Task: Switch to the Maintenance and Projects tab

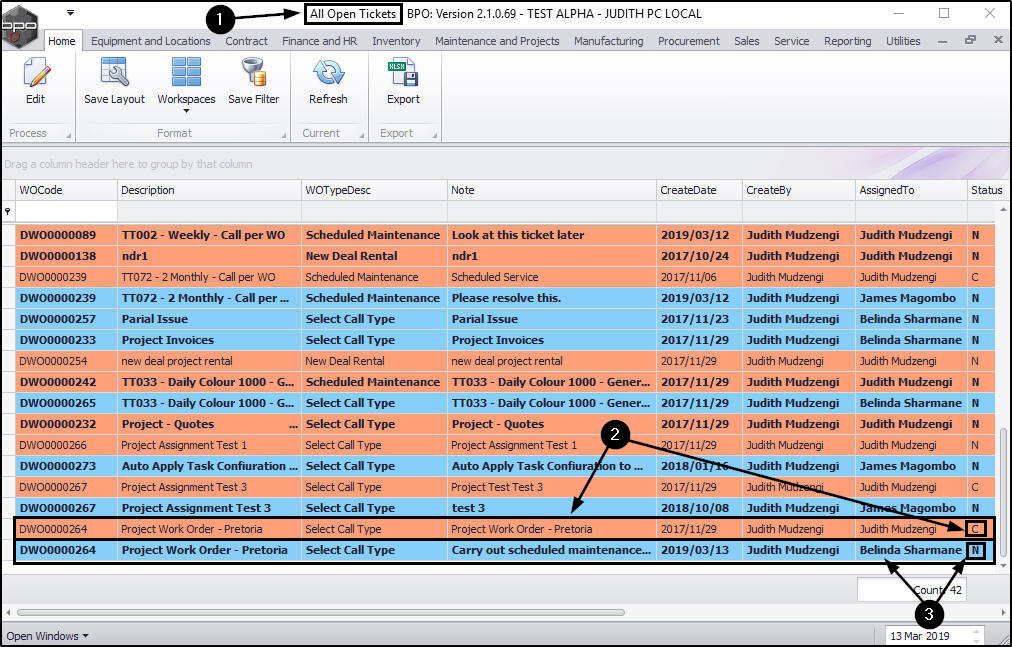Action: click(x=497, y=41)
